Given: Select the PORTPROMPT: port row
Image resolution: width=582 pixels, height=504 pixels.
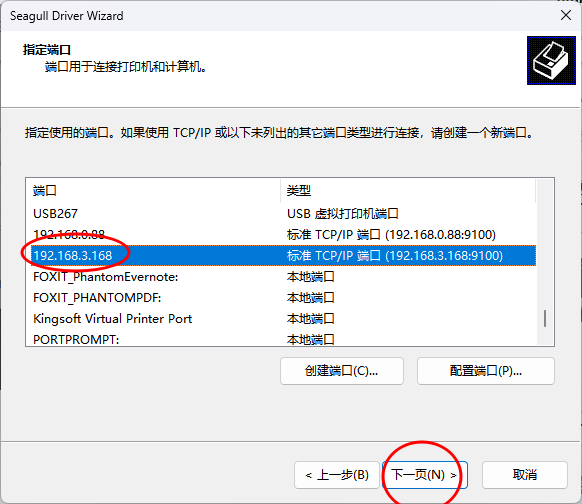Looking at the screenshot, I should (x=284, y=339).
